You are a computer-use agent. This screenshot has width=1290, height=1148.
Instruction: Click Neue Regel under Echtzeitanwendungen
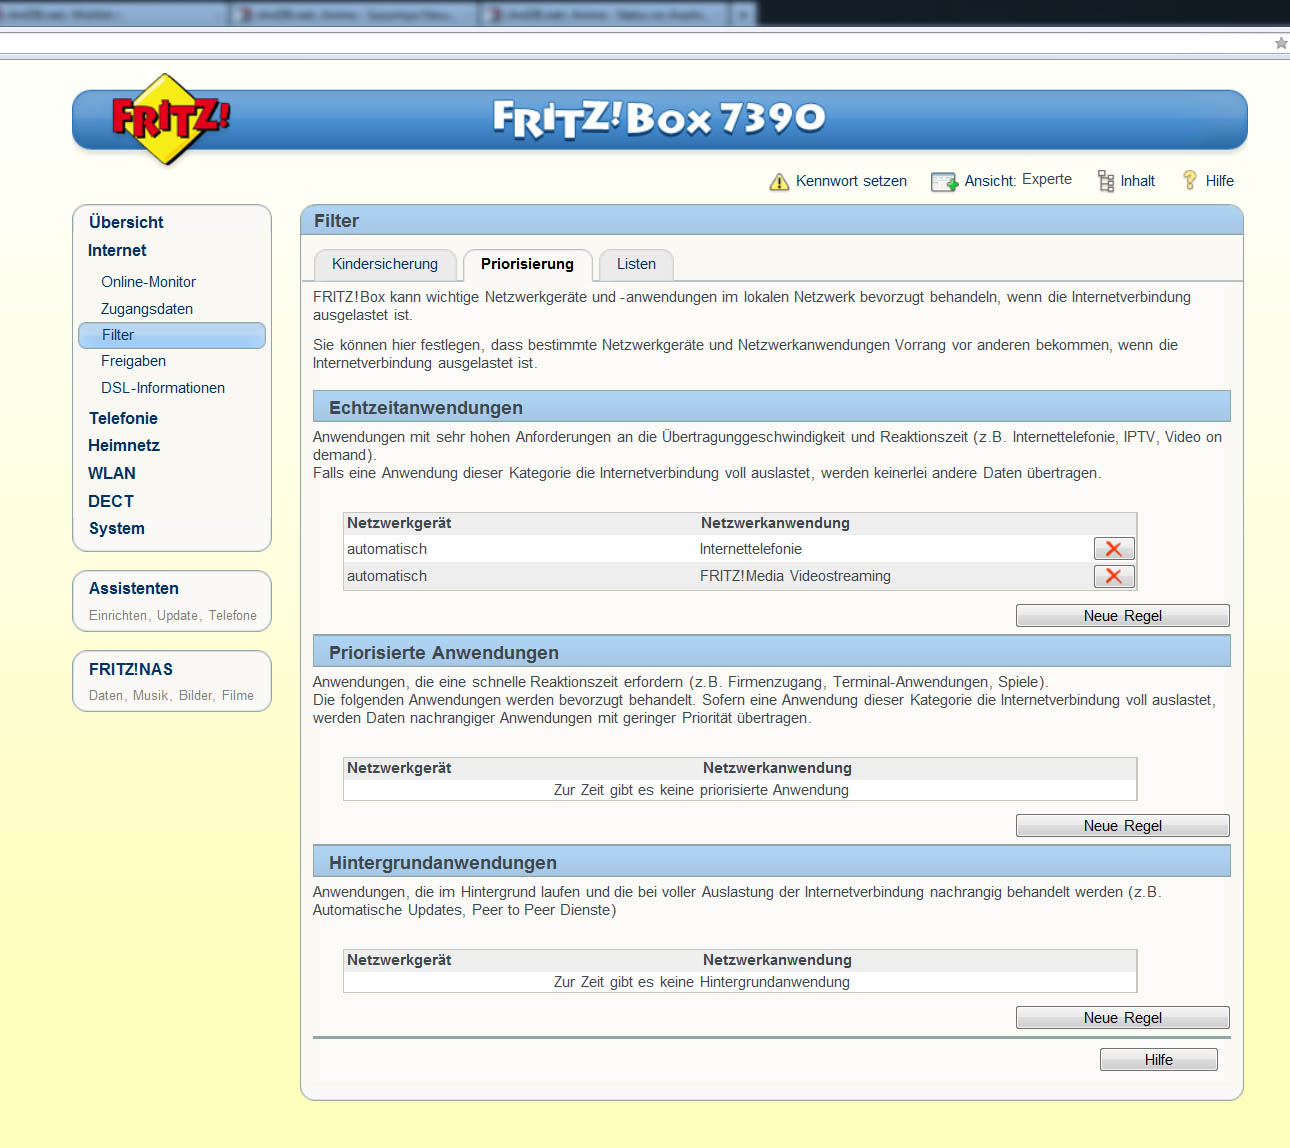click(x=1123, y=616)
